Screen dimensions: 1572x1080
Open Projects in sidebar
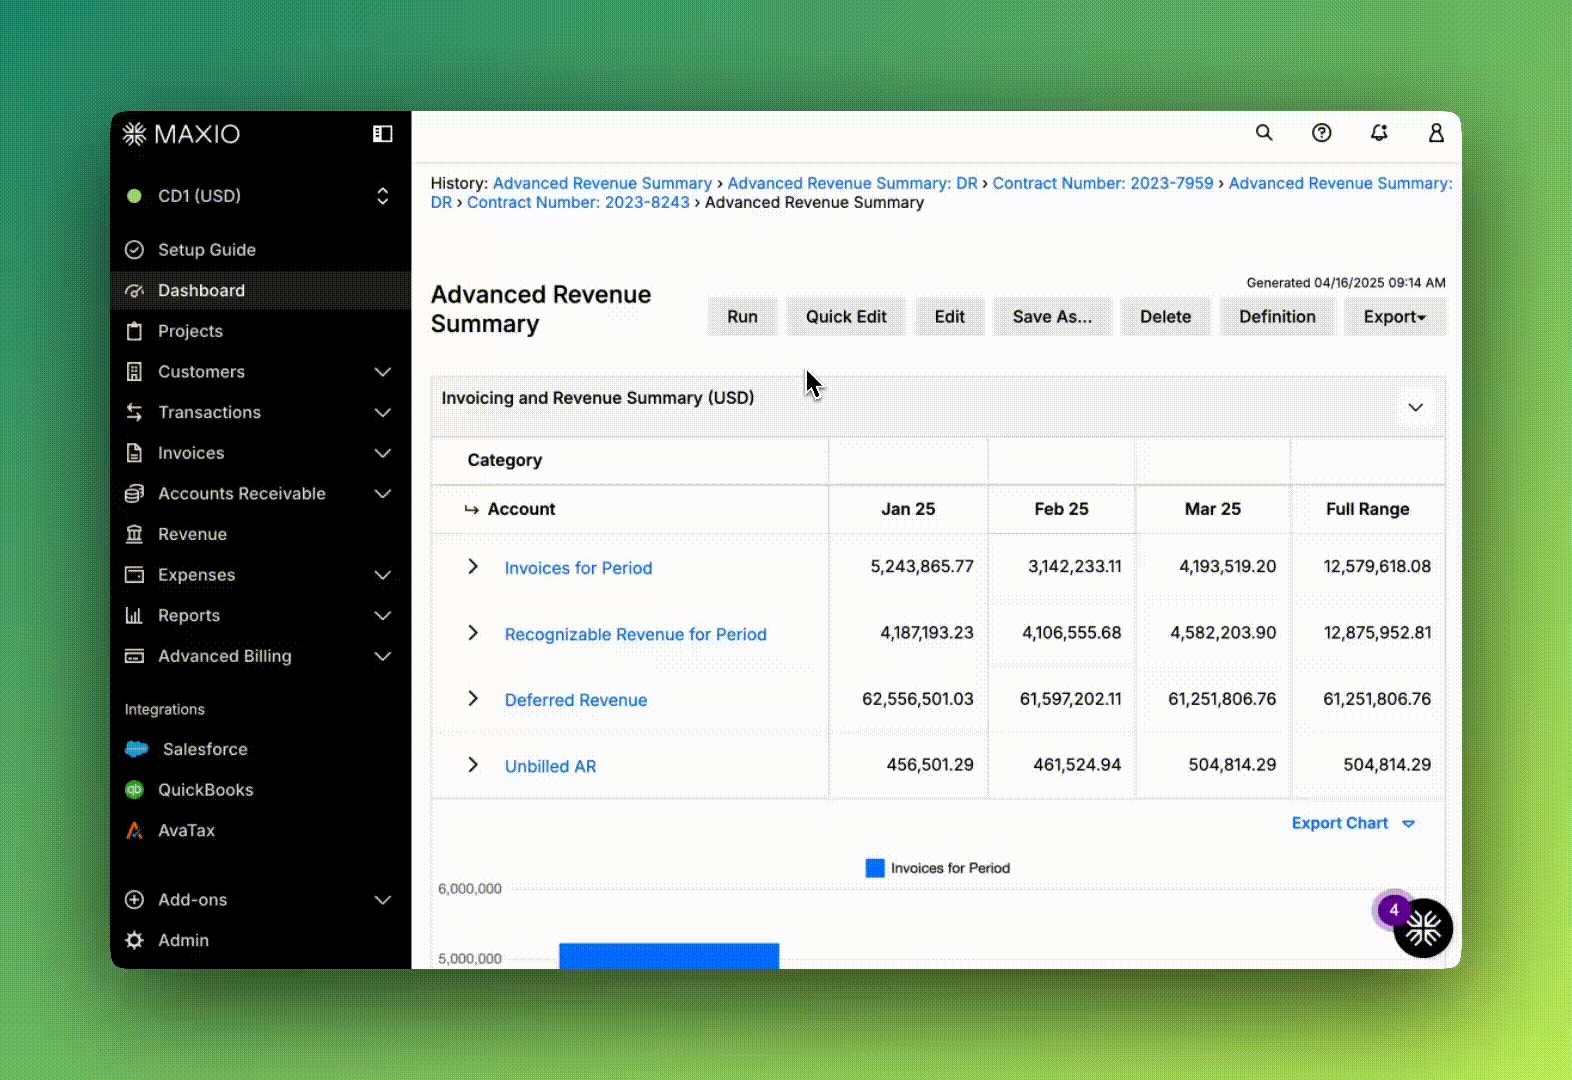click(260, 331)
